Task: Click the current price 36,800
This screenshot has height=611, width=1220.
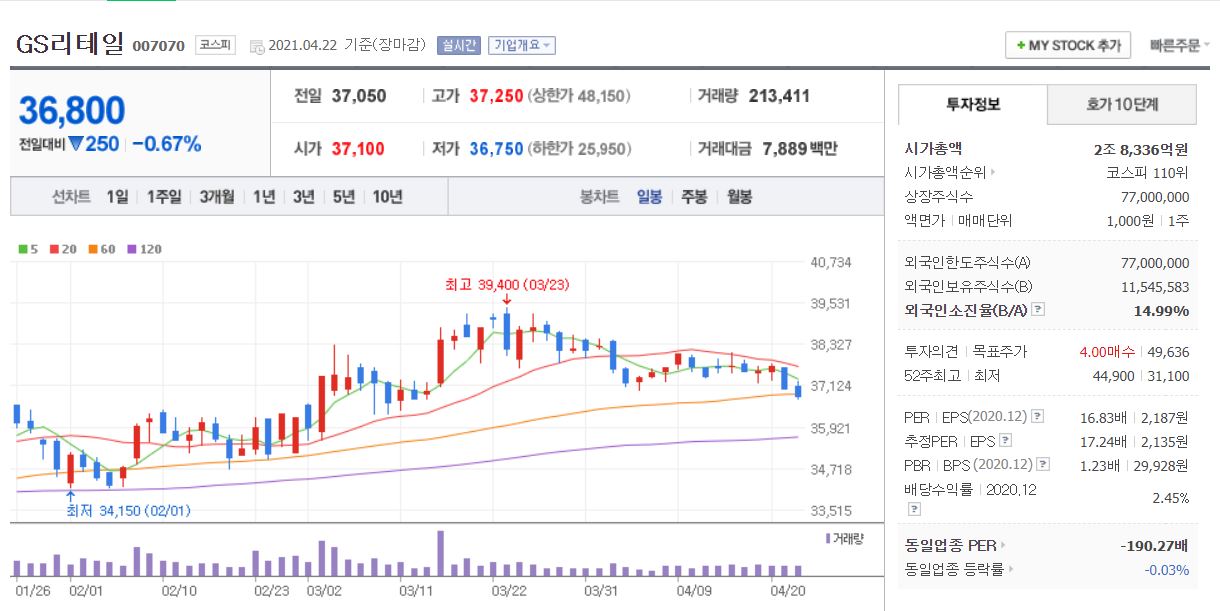Action: pyautogui.click(x=72, y=110)
